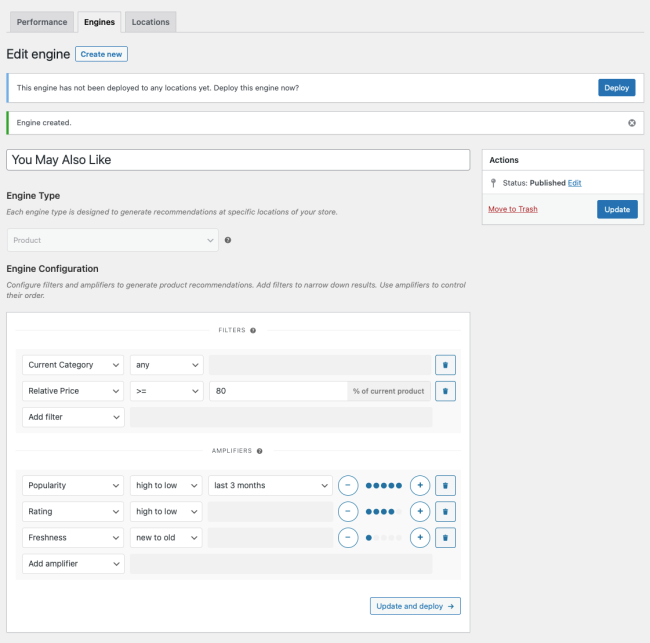Open the Add filter dropdown
The image size is (650, 643).
pos(73,417)
